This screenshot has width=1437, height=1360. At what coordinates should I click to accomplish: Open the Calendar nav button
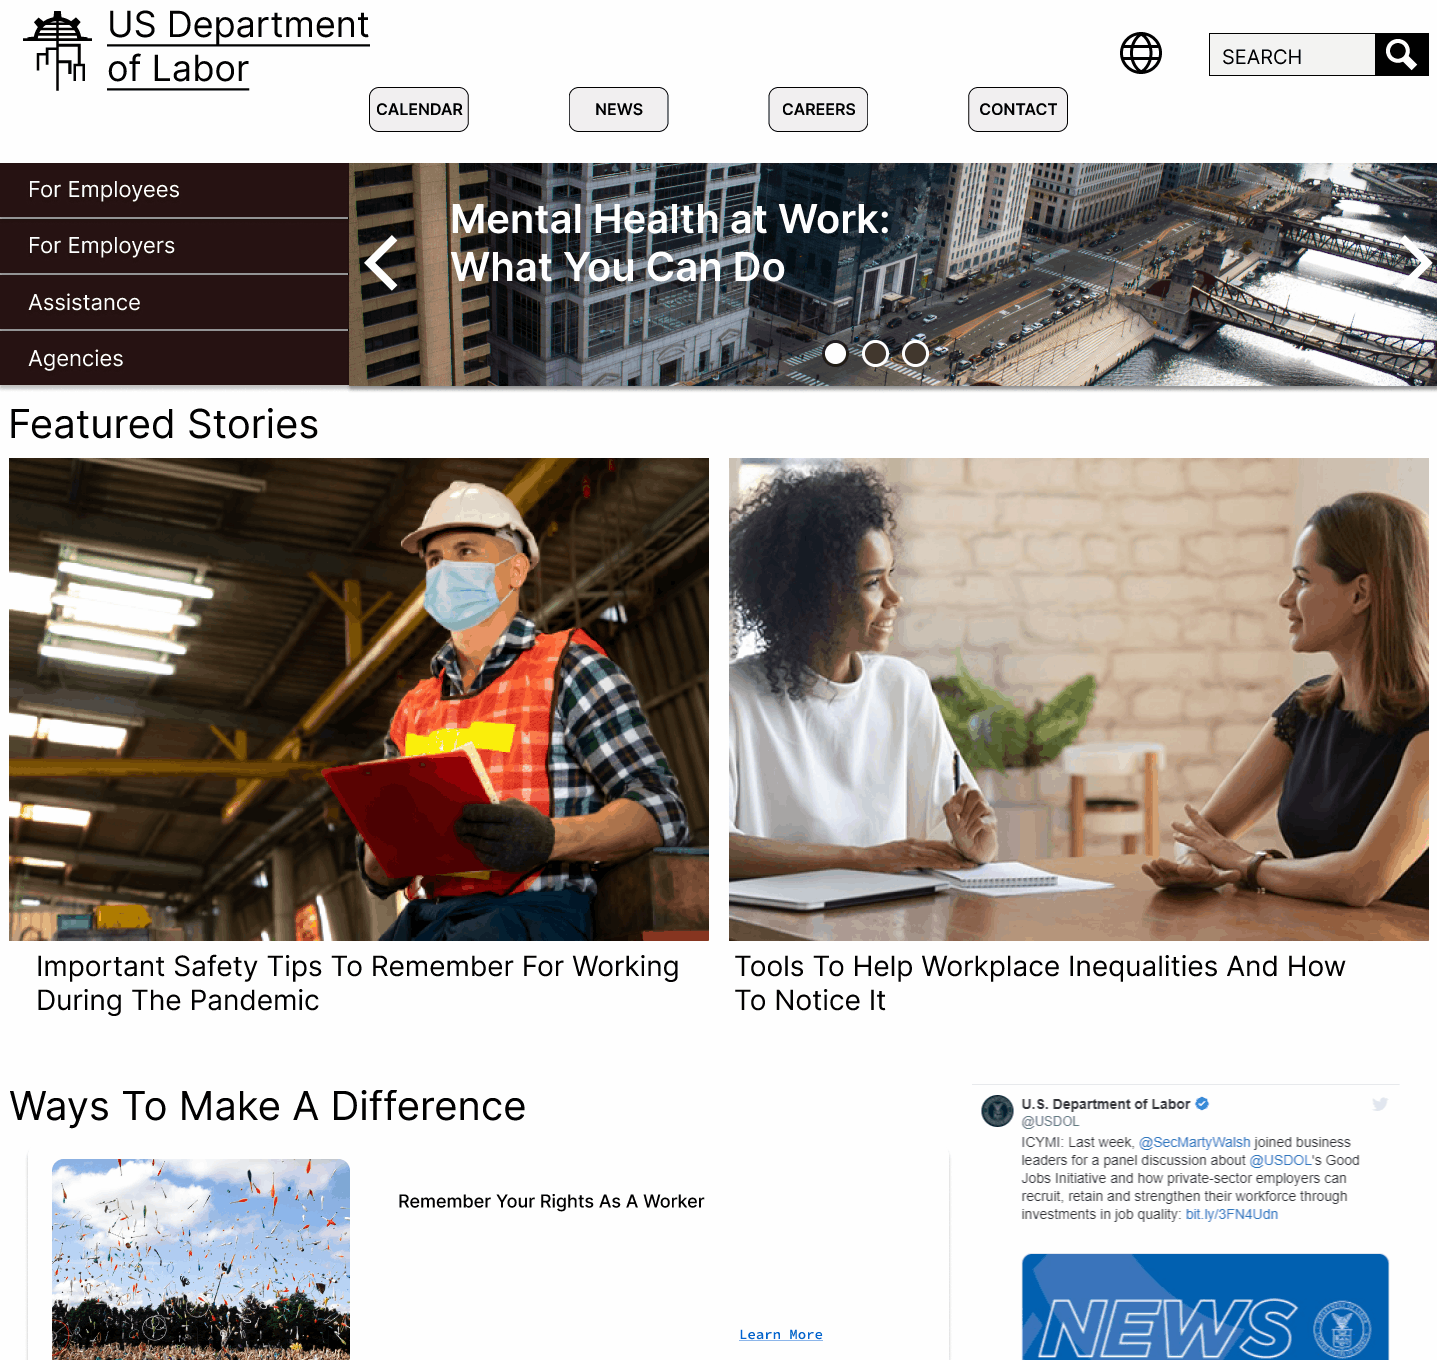point(419,109)
